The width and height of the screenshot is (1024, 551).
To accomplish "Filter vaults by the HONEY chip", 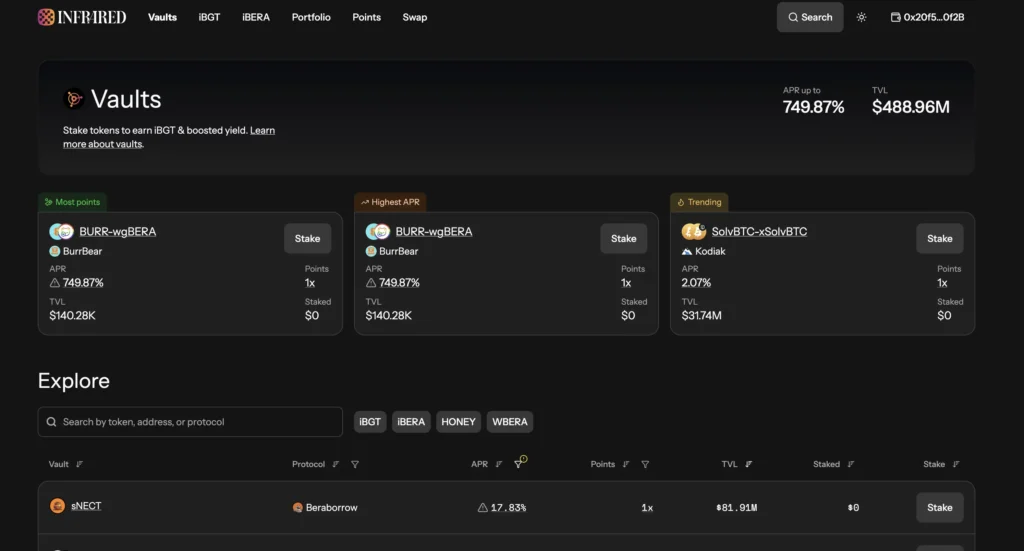I will [458, 422].
